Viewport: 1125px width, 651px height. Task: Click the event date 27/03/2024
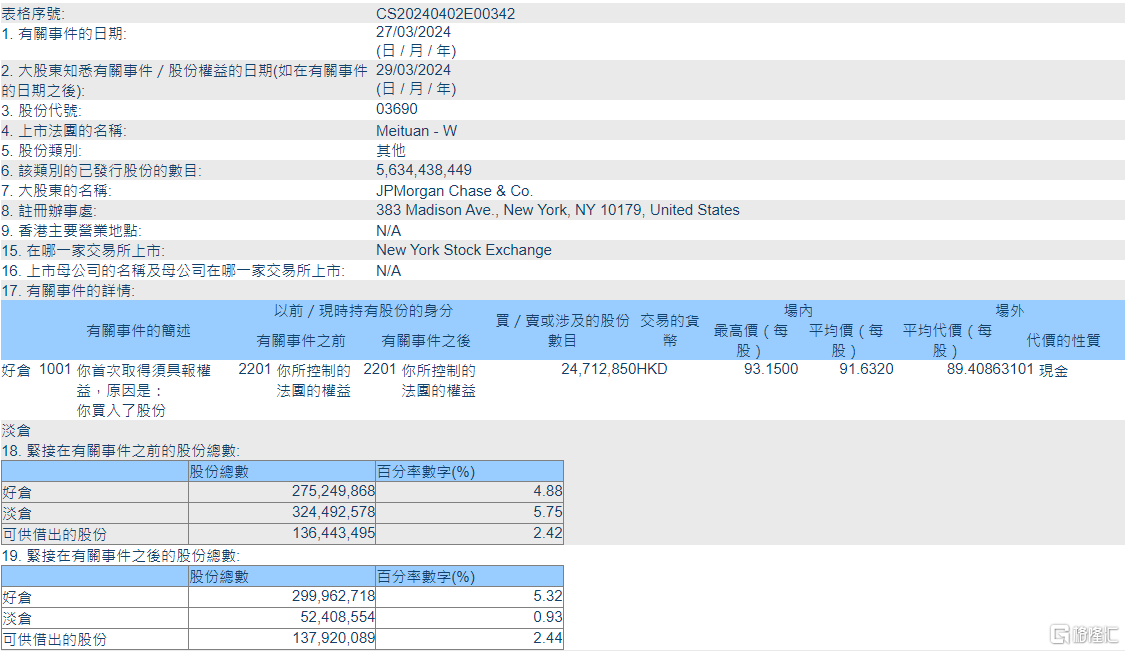[413, 32]
